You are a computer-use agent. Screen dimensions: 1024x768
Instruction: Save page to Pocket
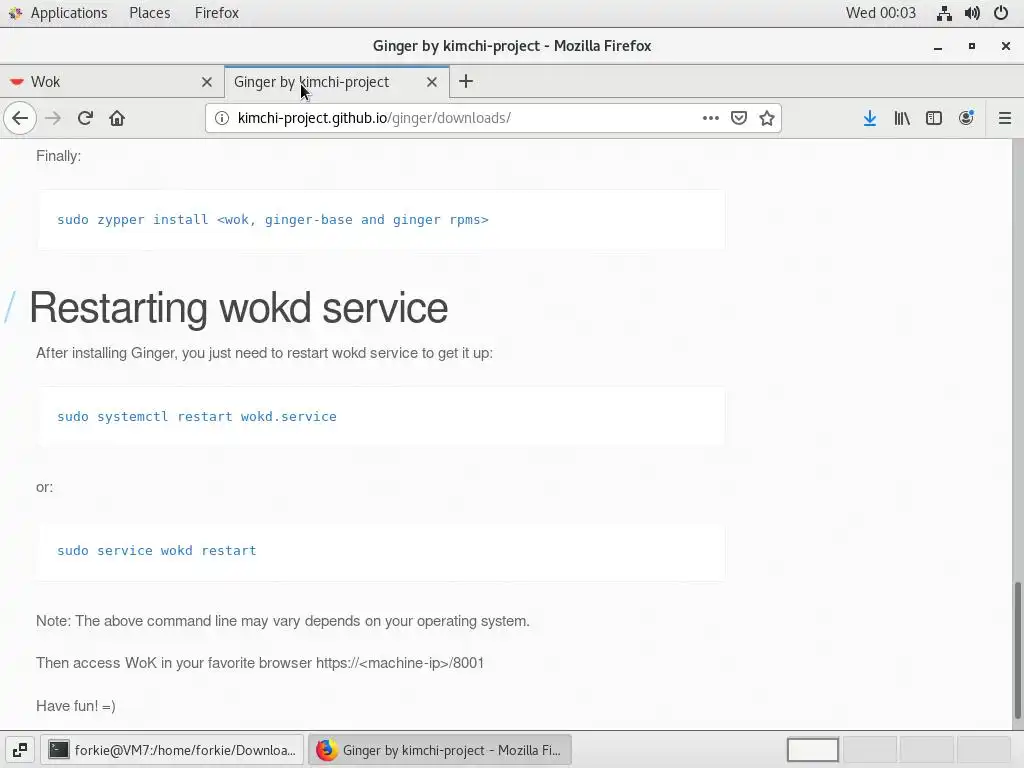coord(739,118)
